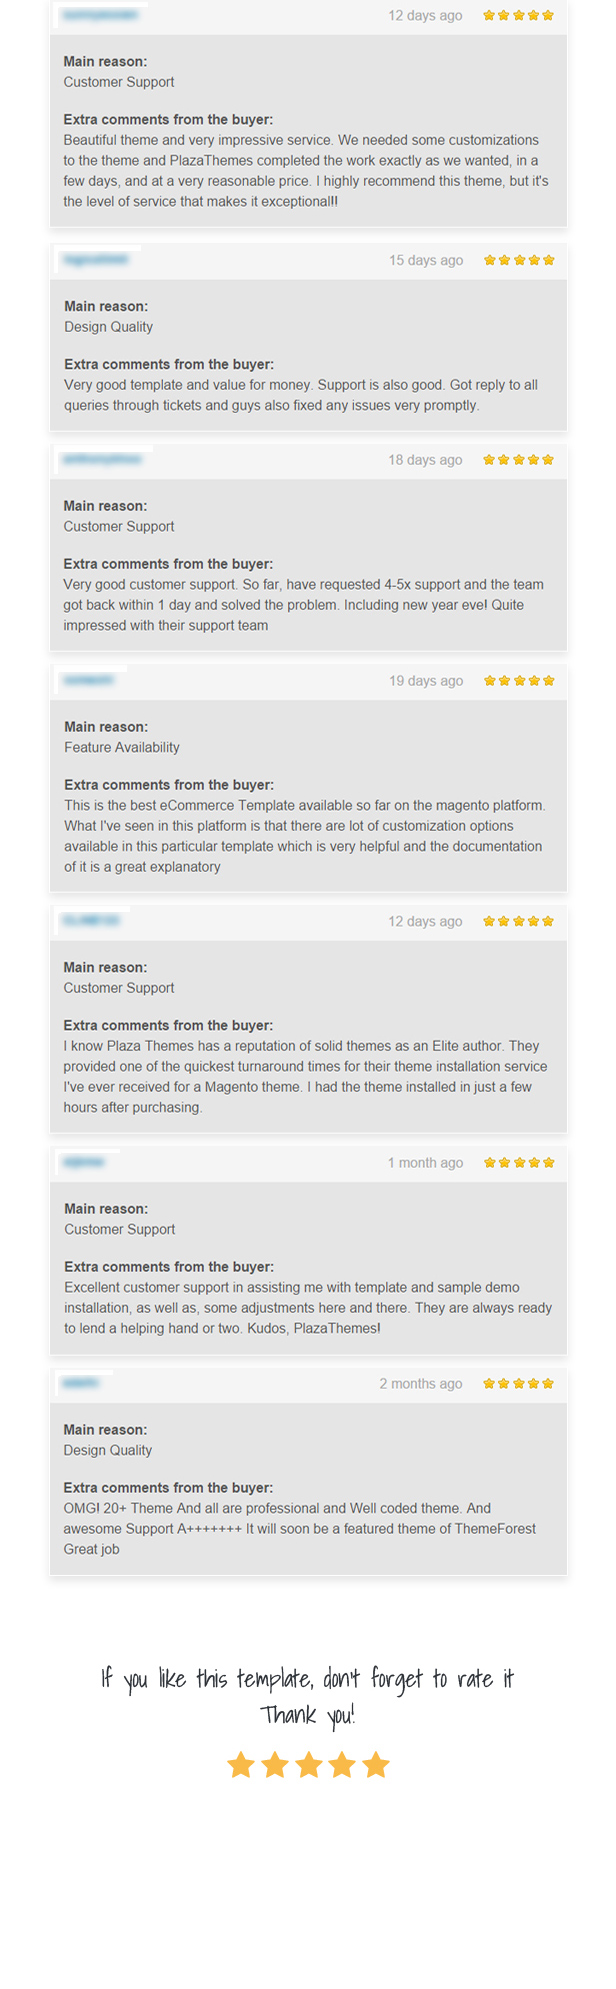Image resolution: width=616 pixels, height=1989 pixels.
Task: Click the blurred username on the 19 days ago review
Action: [89, 681]
